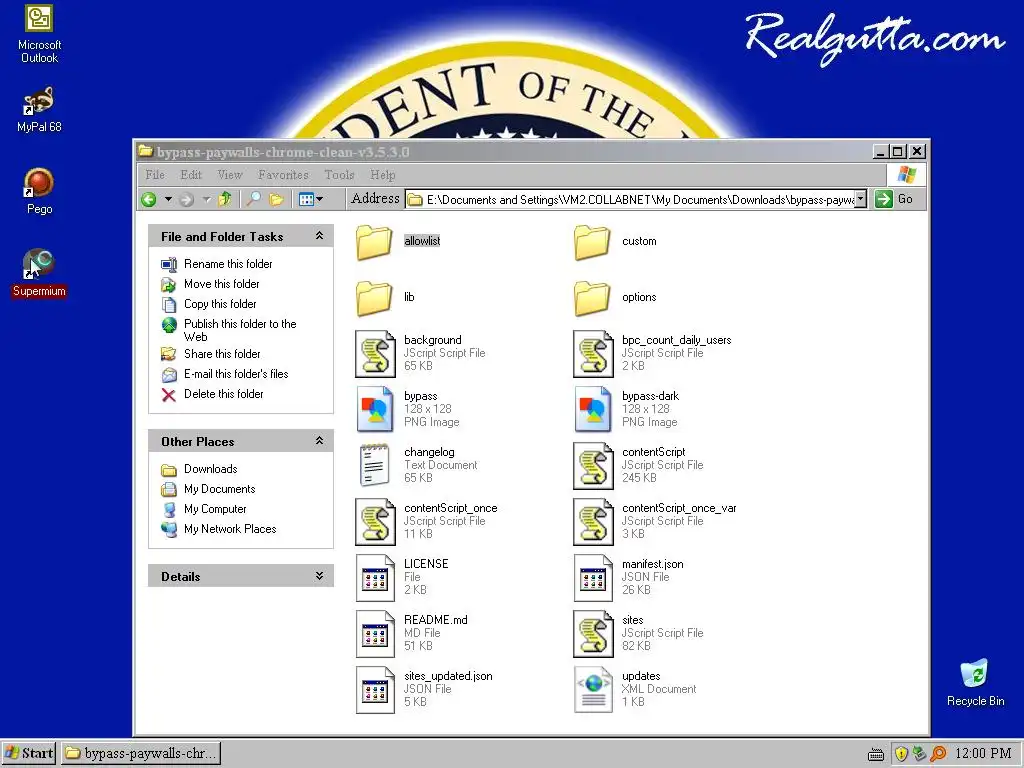Select the background JScript file icon
The width and height of the screenshot is (1024, 768).
(x=376, y=354)
